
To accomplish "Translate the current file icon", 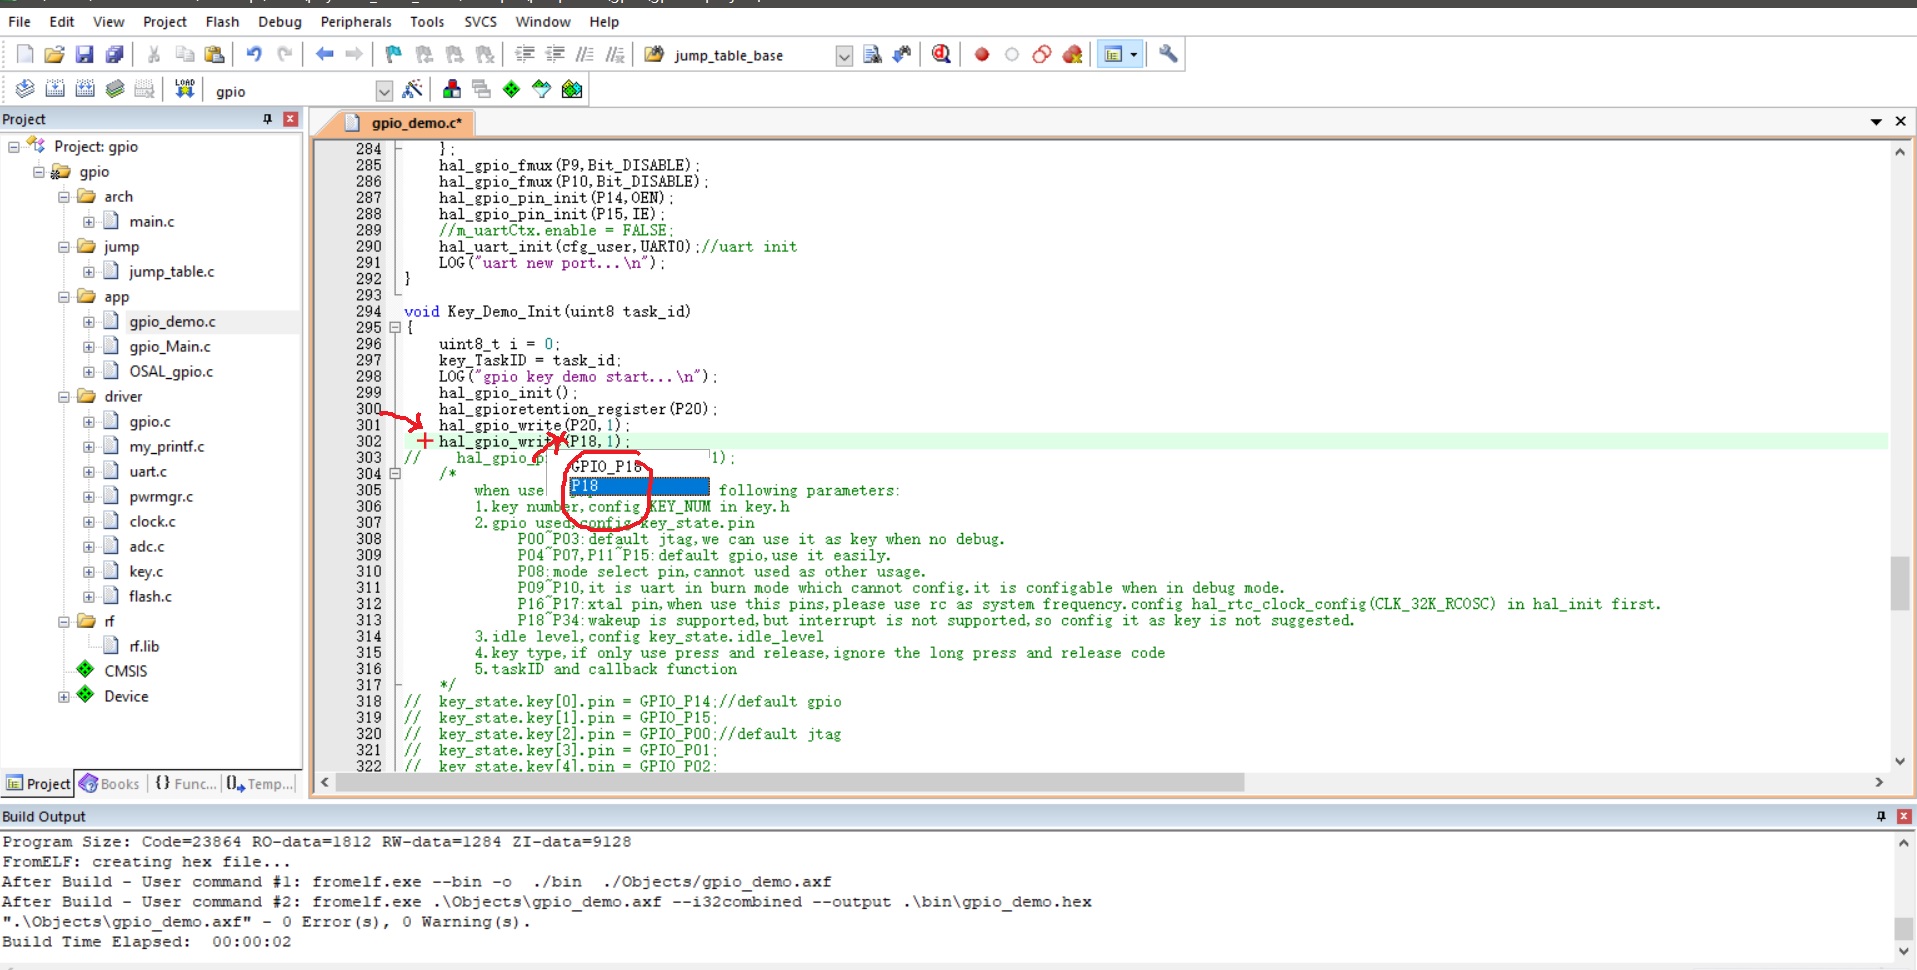I will pos(25,90).
